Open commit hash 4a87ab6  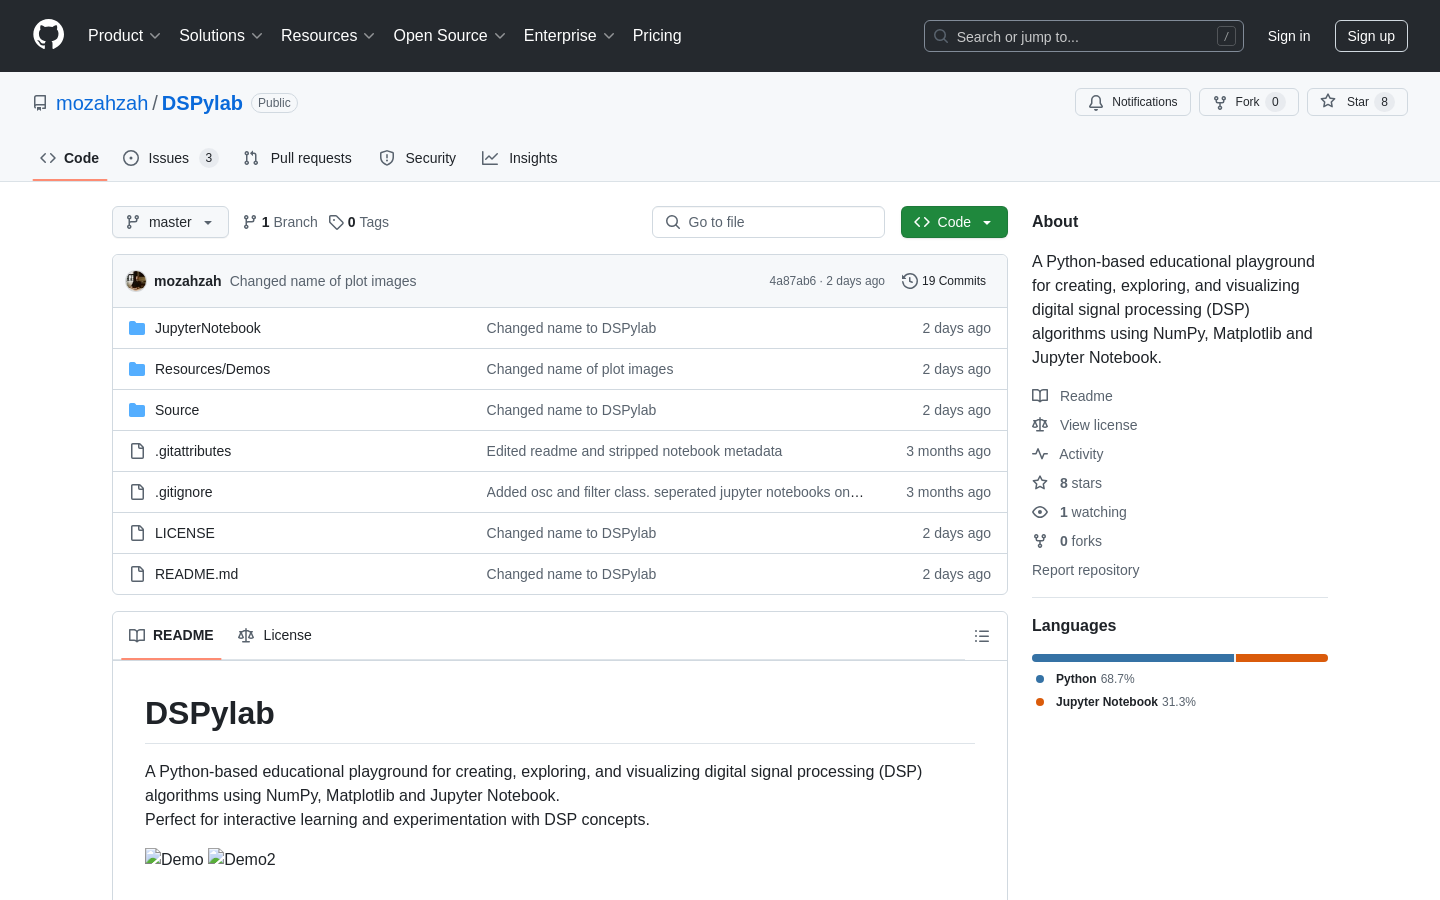click(x=792, y=281)
